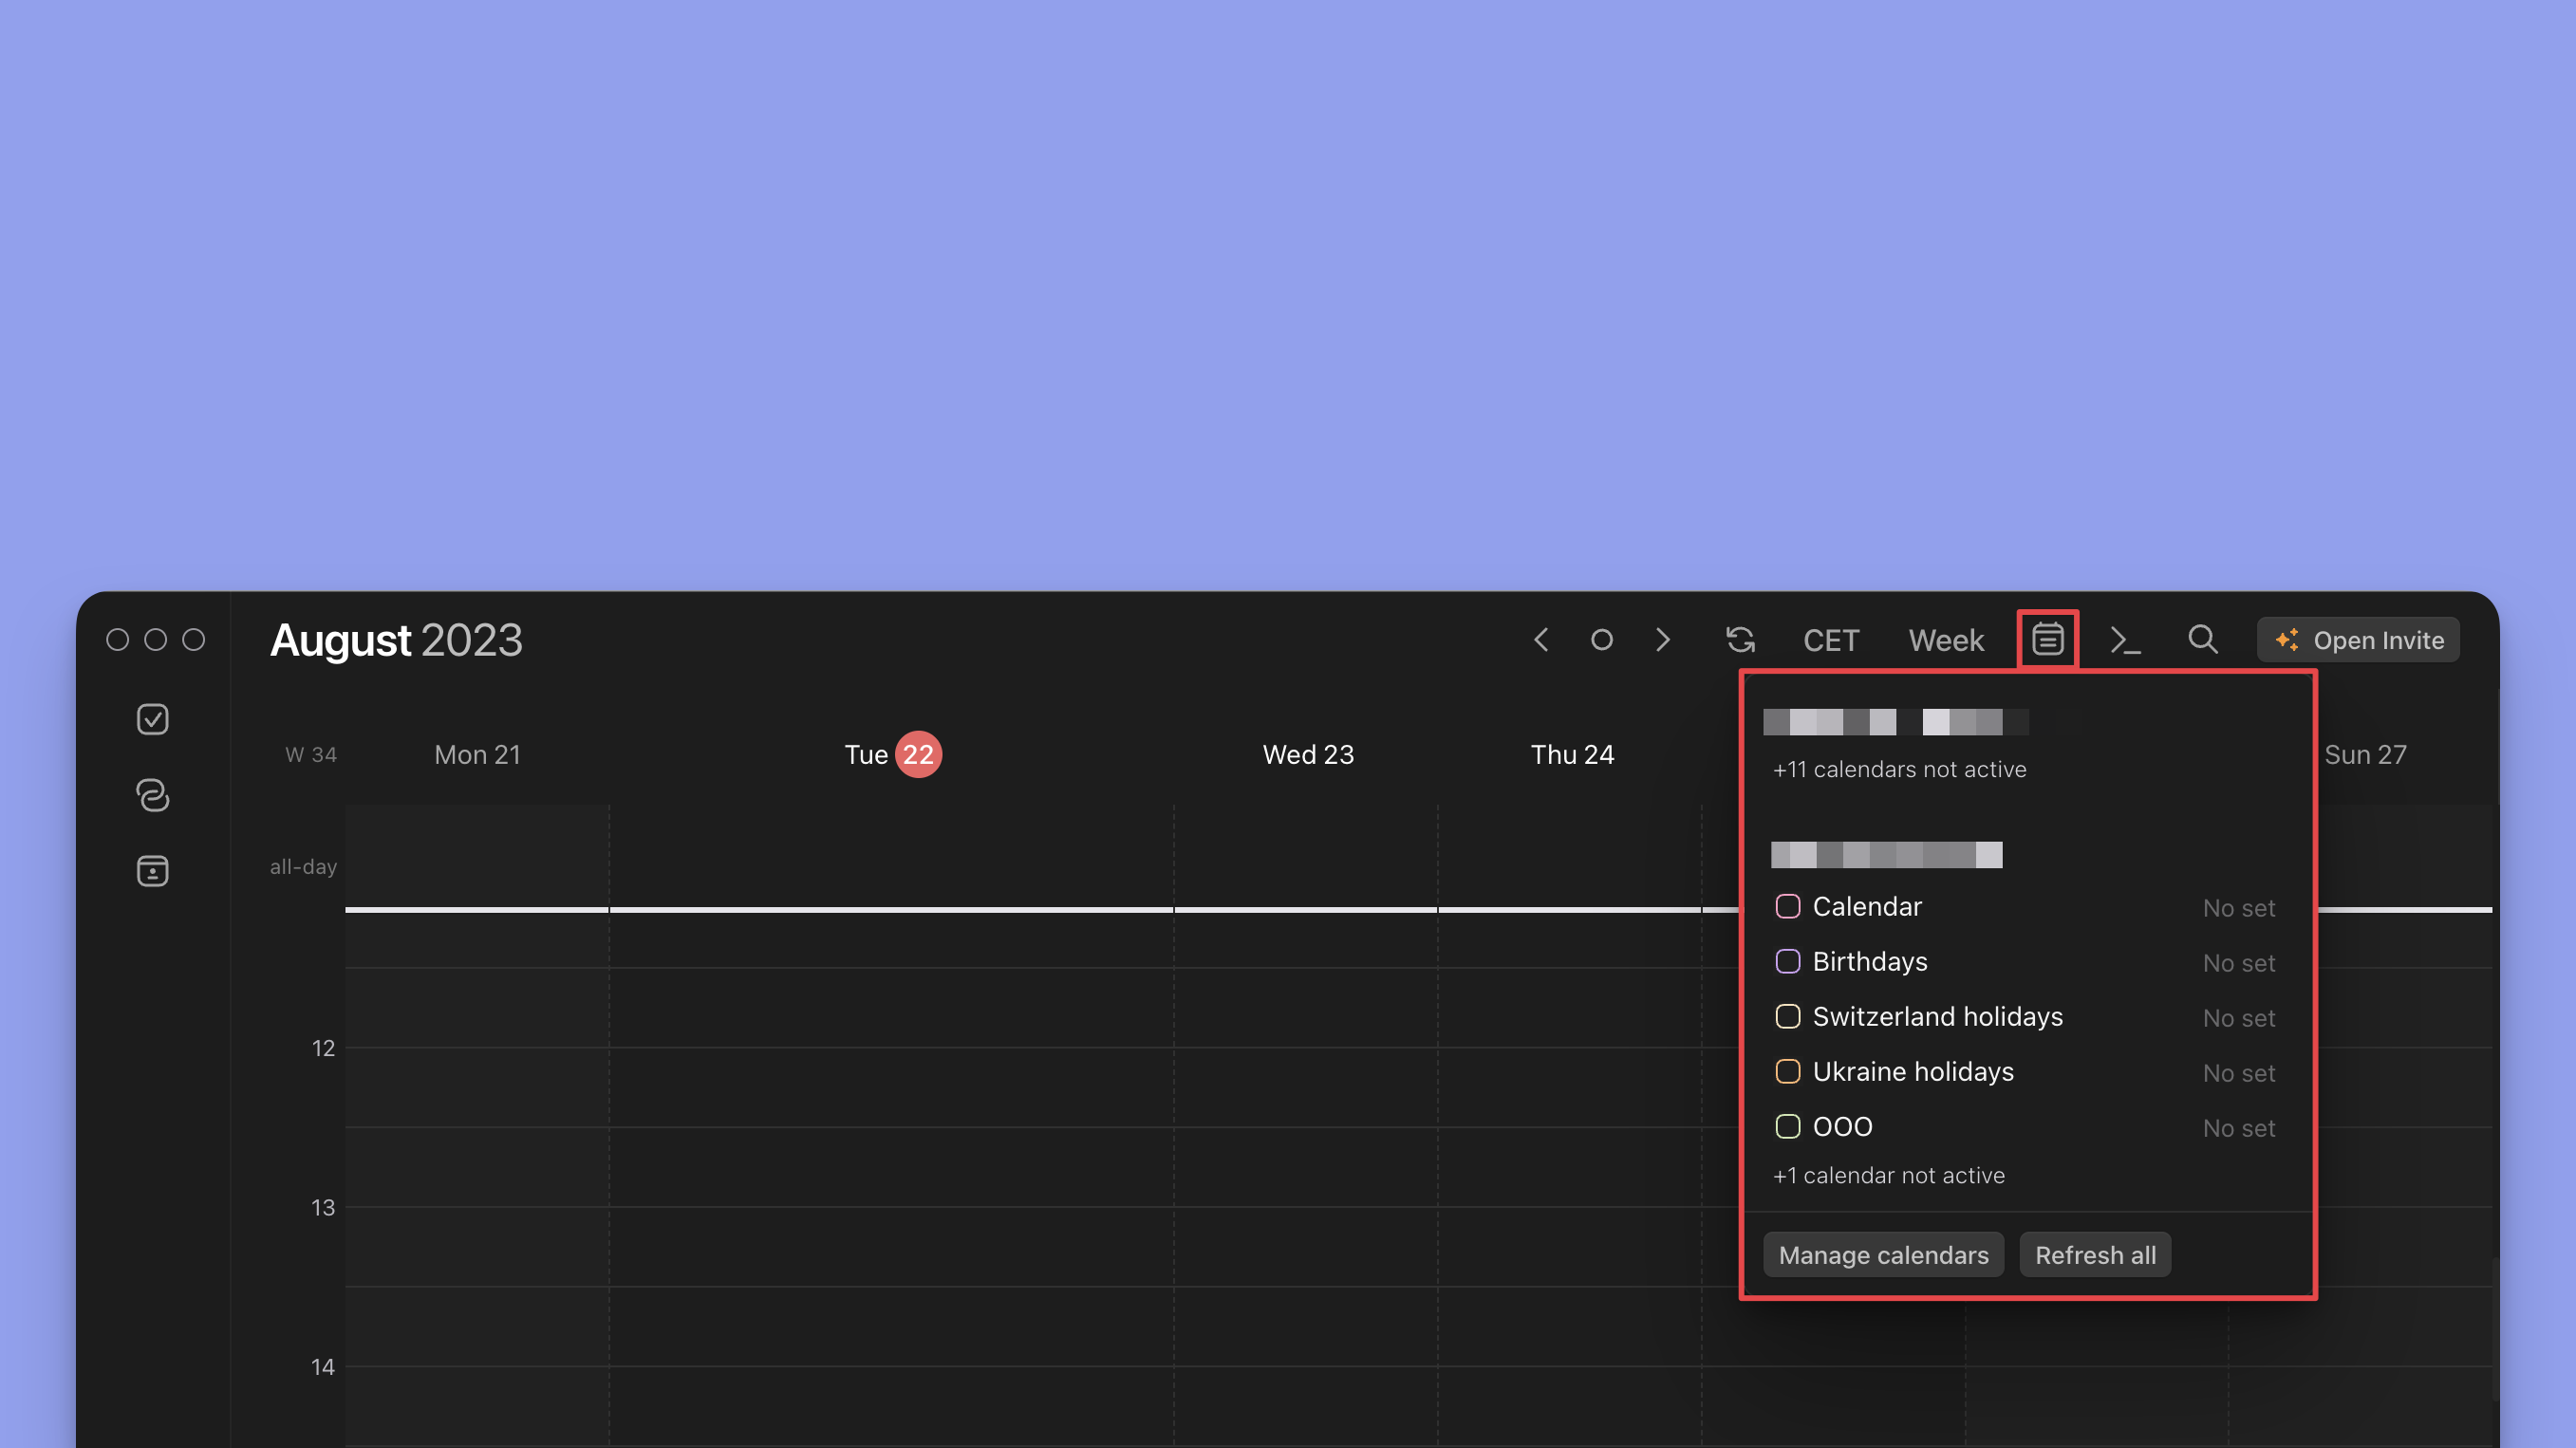
Task: Set calendar set for Calendar row
Action: click(2239, 908)
